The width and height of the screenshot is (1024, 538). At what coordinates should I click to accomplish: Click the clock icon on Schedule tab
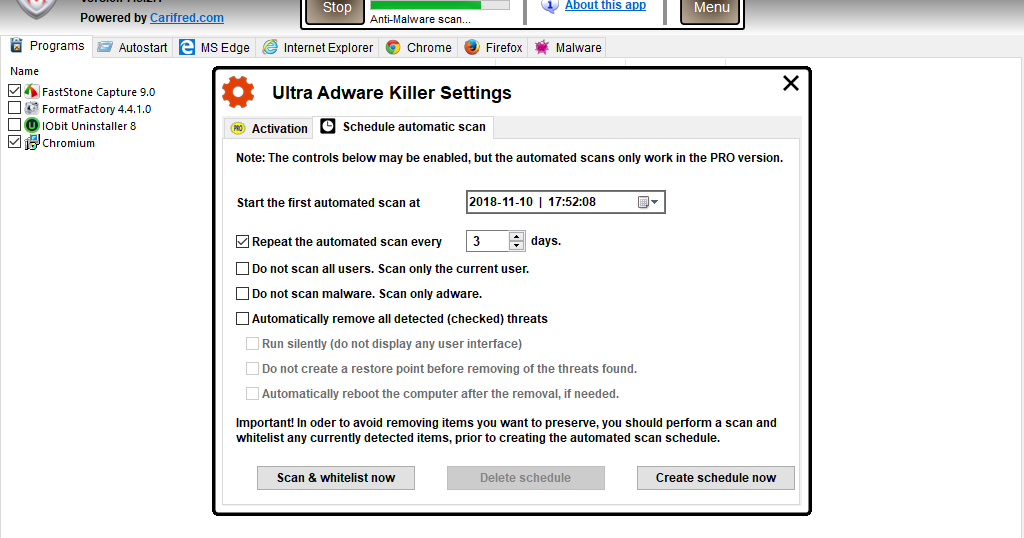point(328,126)
